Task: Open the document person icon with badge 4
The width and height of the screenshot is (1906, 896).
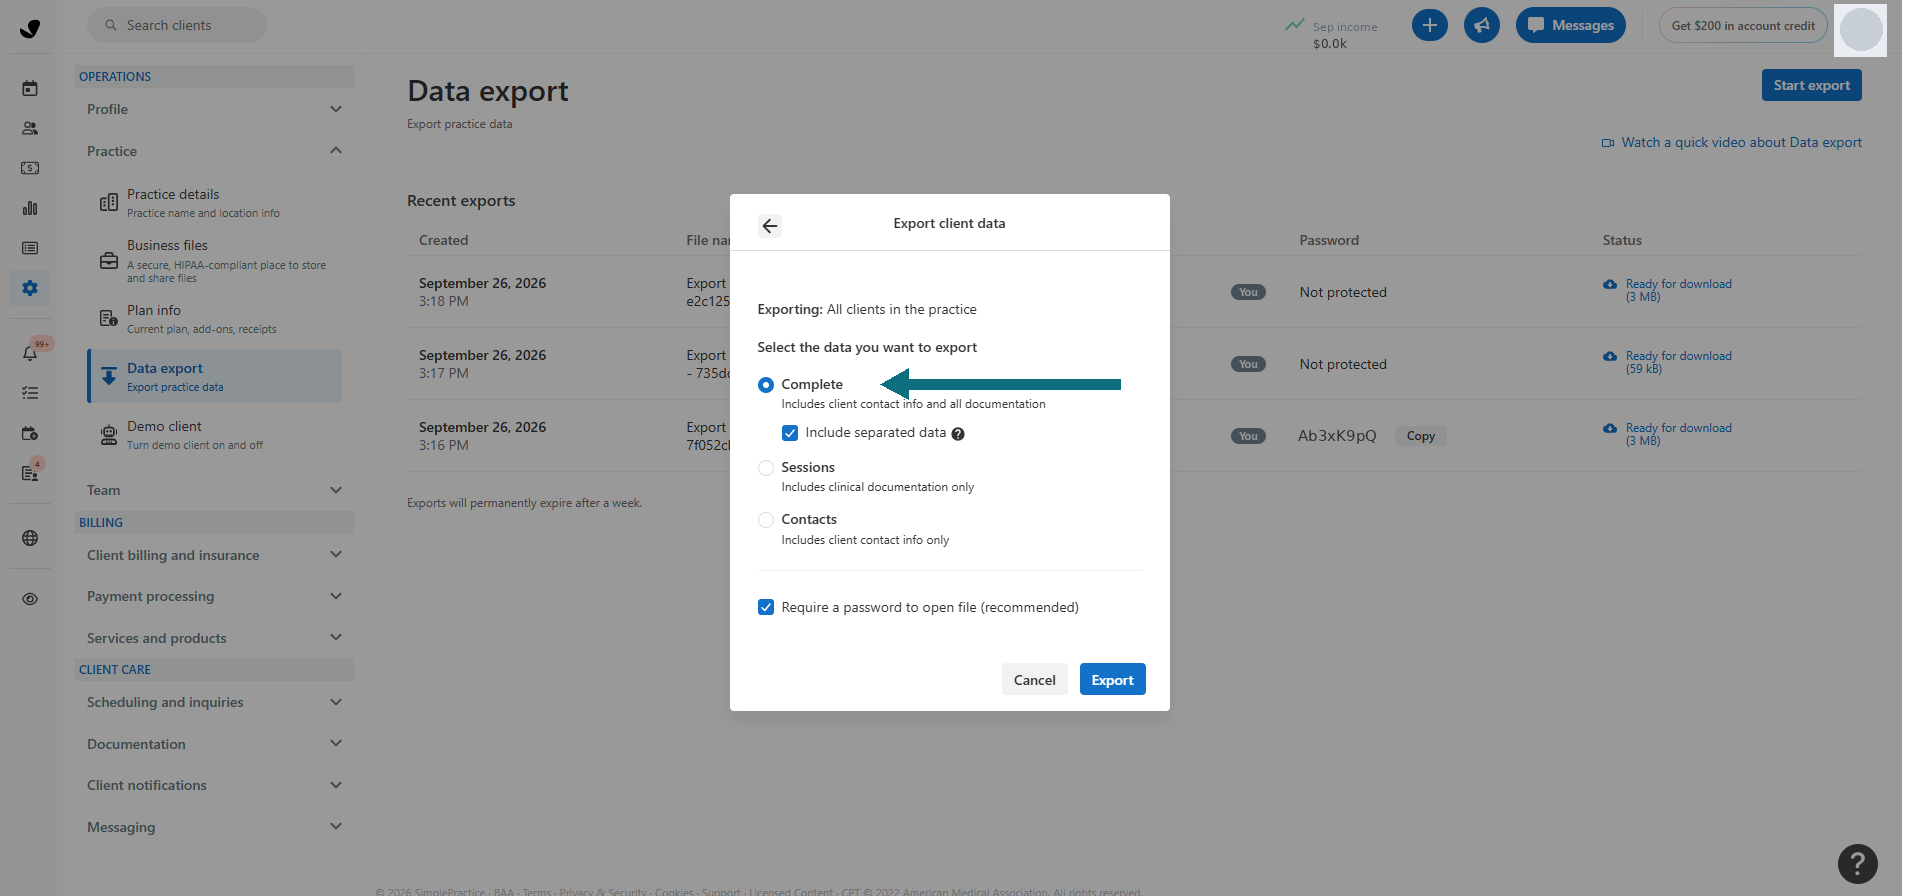Action: point(30,473)
